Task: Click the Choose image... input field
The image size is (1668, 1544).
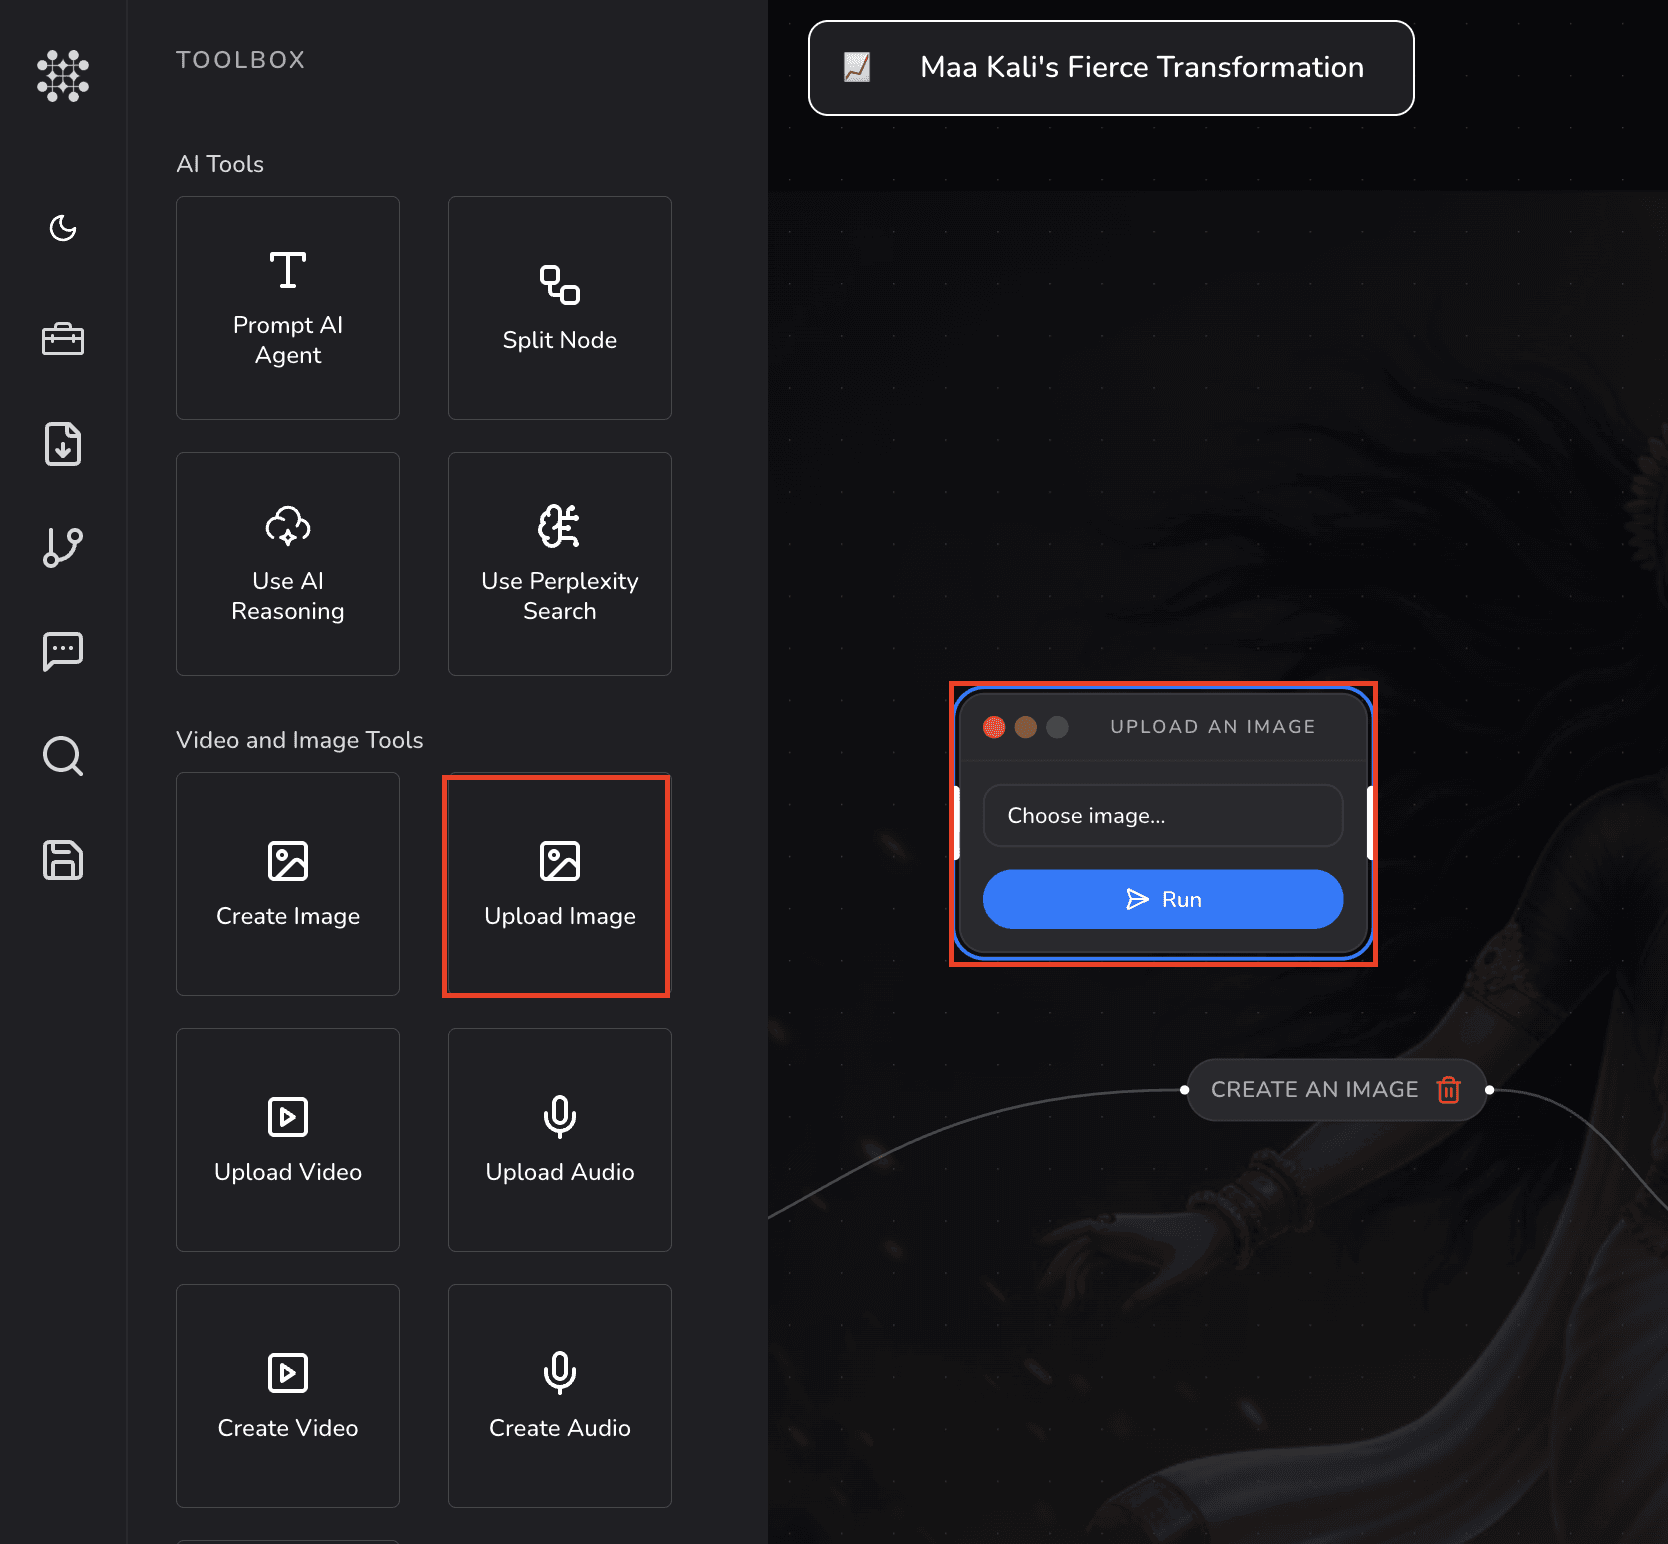Action: point(1163,816)
